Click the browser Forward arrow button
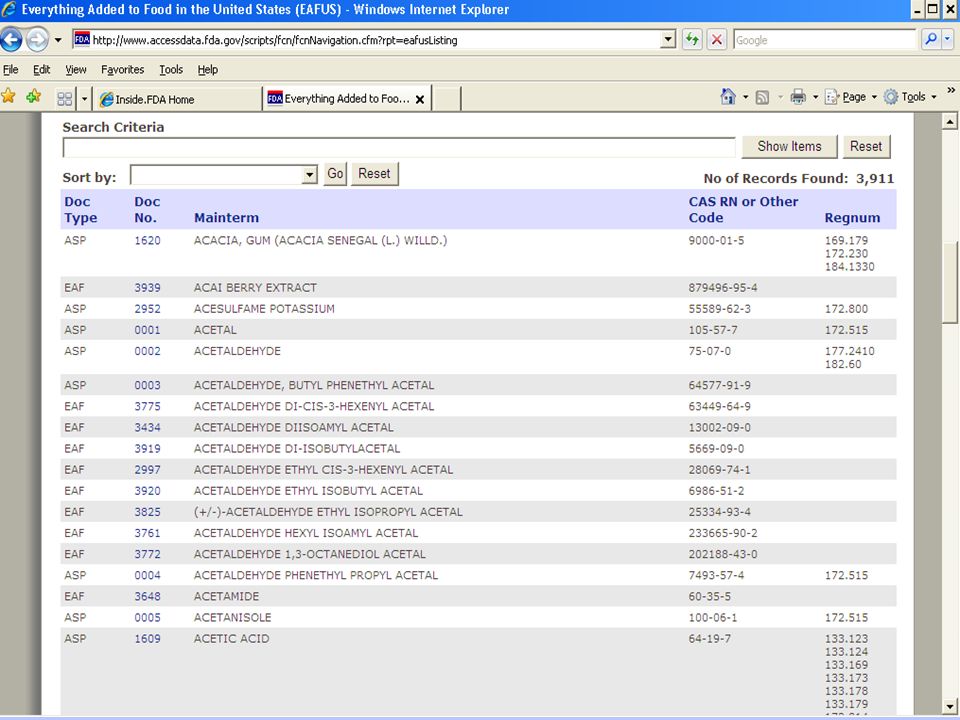The width and height of the screenshot is (960, 720). point(37,40)
